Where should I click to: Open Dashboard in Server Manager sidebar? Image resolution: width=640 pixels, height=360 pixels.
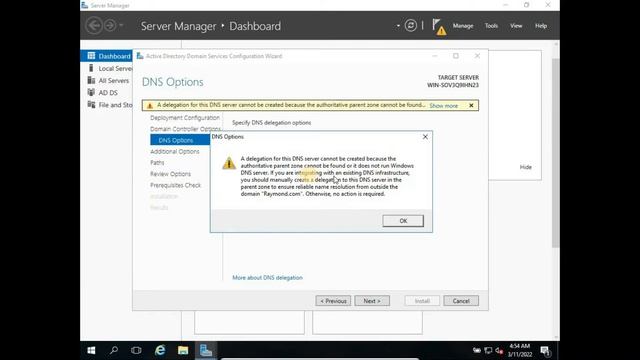pos(106,56)
